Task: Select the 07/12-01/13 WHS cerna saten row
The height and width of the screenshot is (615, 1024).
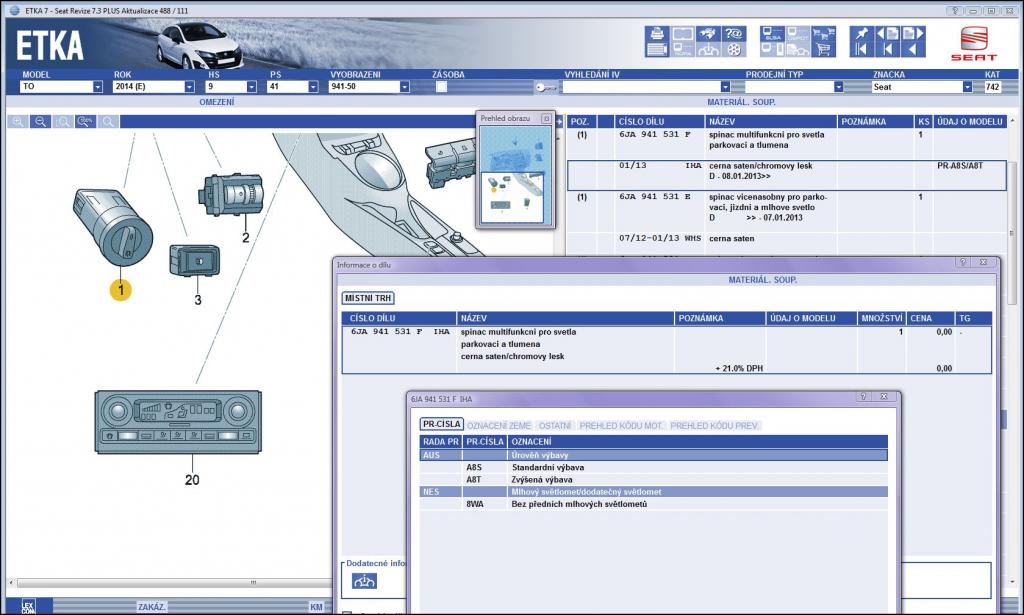Action: (786, 238)
